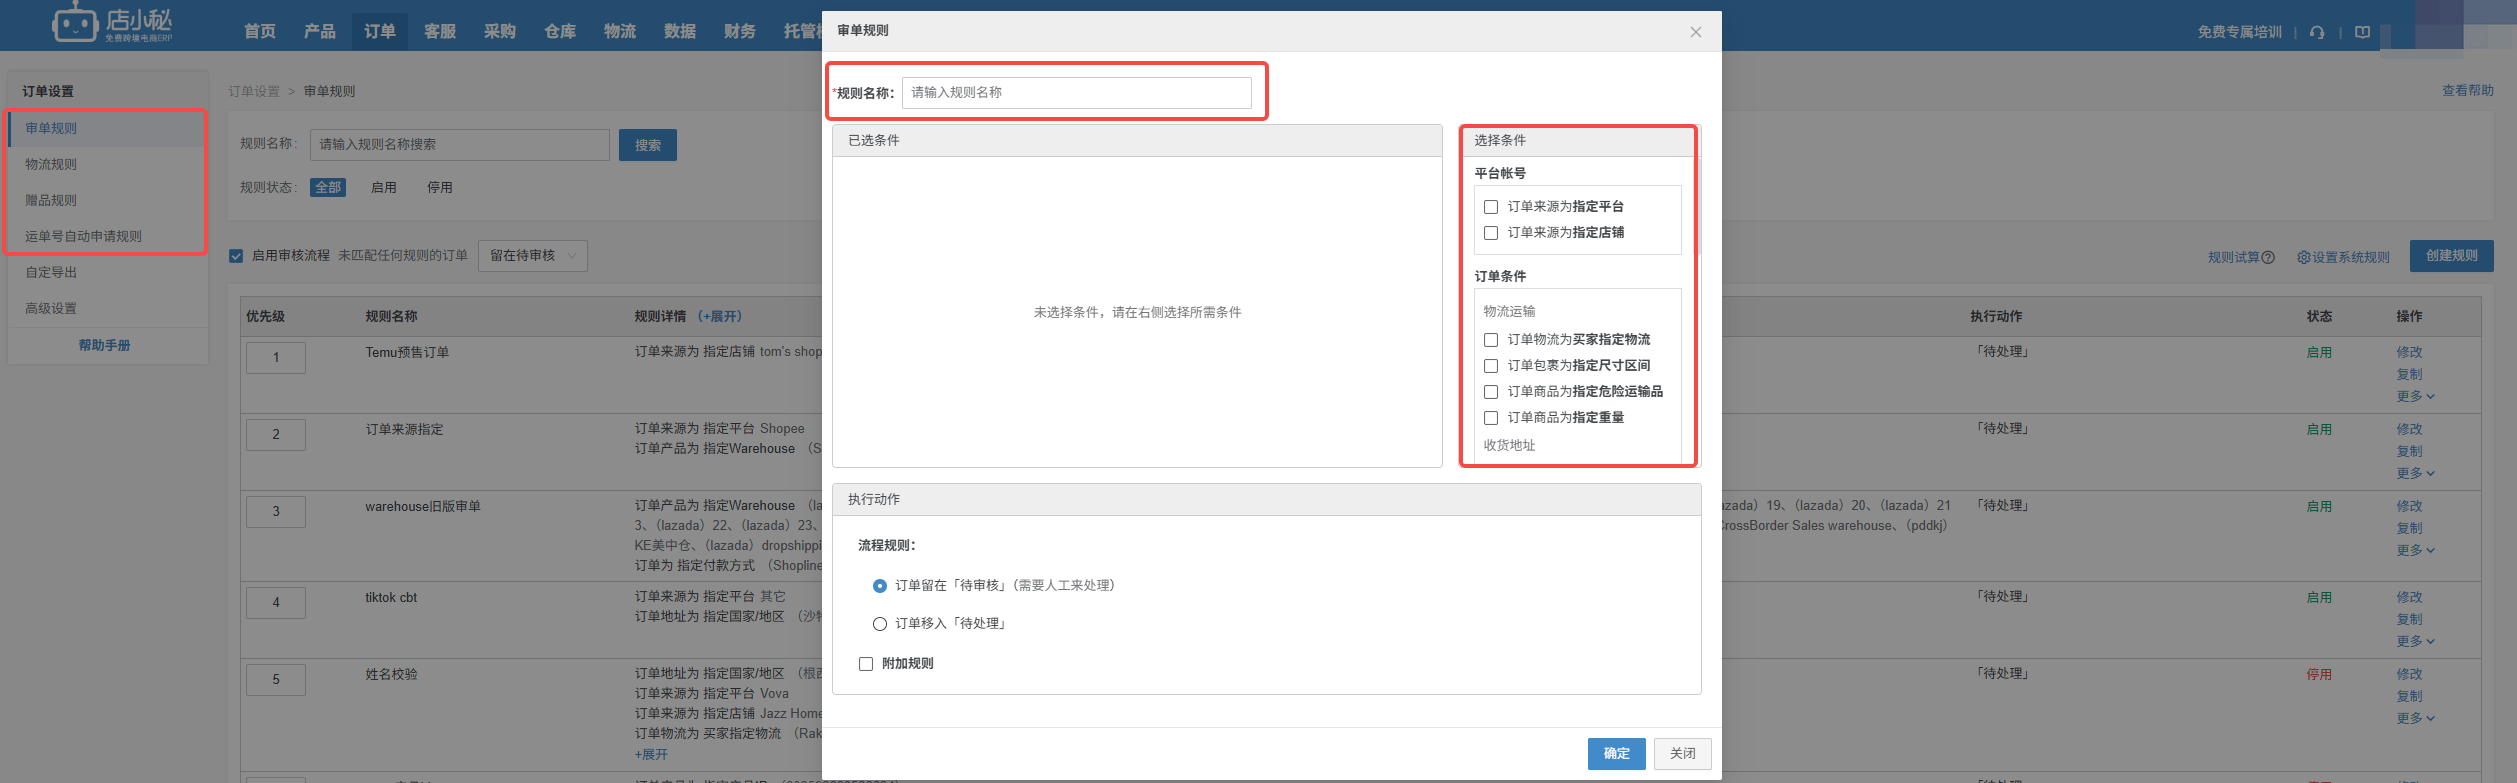
Task: Select the 订单移入「待处理」 radio option
Action: pyautogui.click(x=880, y=624)
